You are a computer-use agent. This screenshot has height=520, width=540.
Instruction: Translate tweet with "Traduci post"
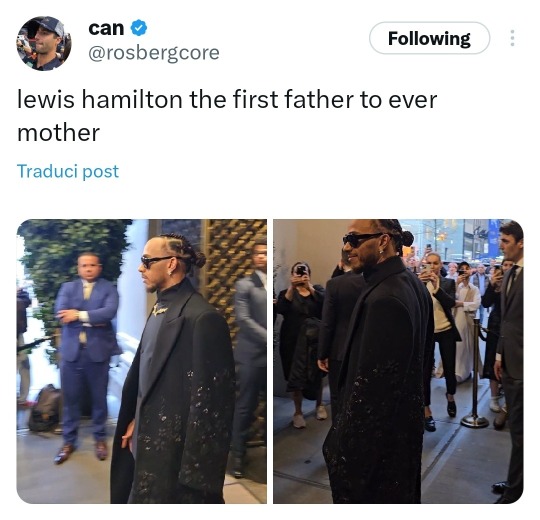click(68, 171)
